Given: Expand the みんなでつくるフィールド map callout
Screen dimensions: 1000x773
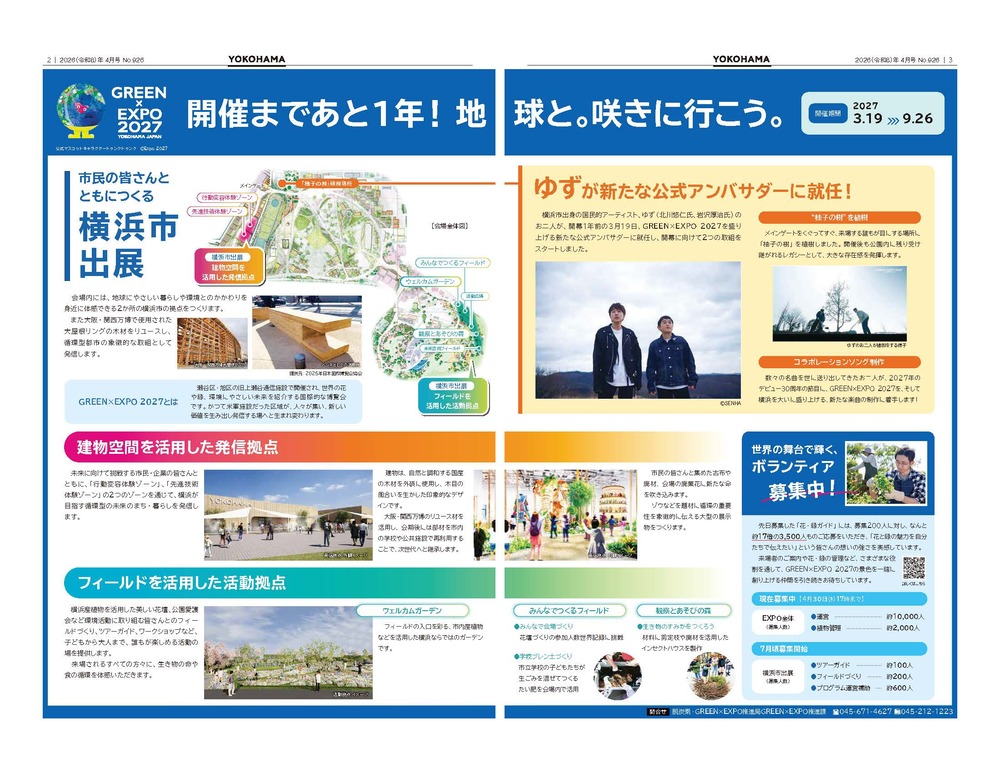Looking at the screenshot, I should click(453, 263).
